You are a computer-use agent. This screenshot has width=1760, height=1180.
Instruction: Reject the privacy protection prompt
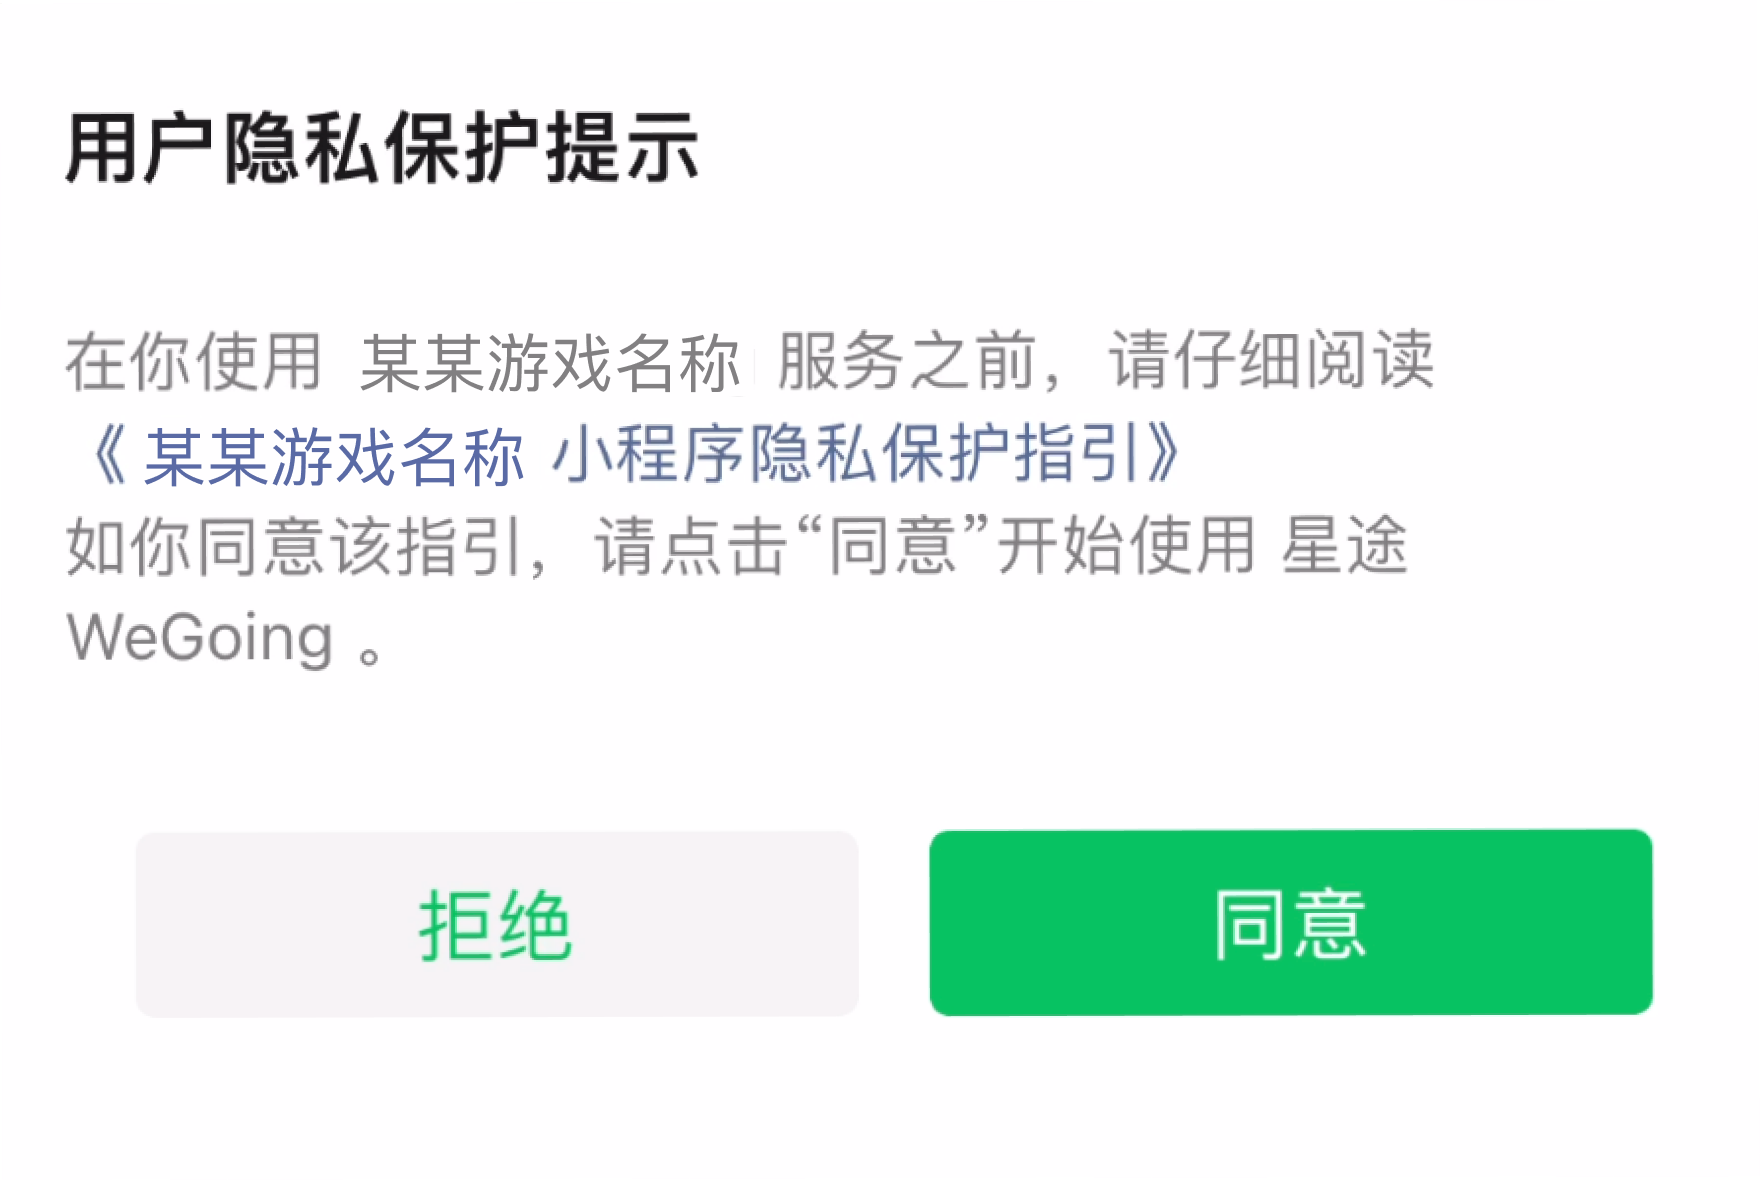pyautogui.click(x=497, y=924)
